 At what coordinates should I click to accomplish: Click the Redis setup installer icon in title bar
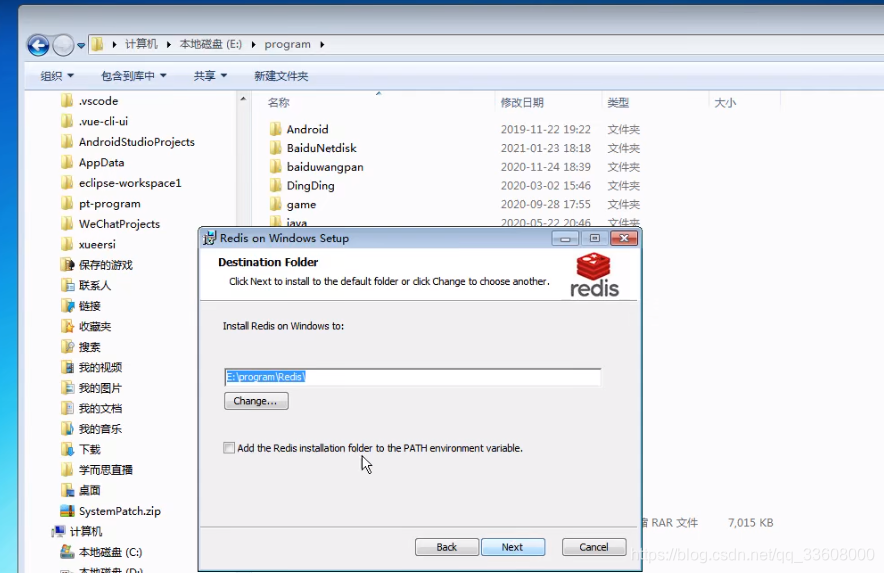coord(209,238)
